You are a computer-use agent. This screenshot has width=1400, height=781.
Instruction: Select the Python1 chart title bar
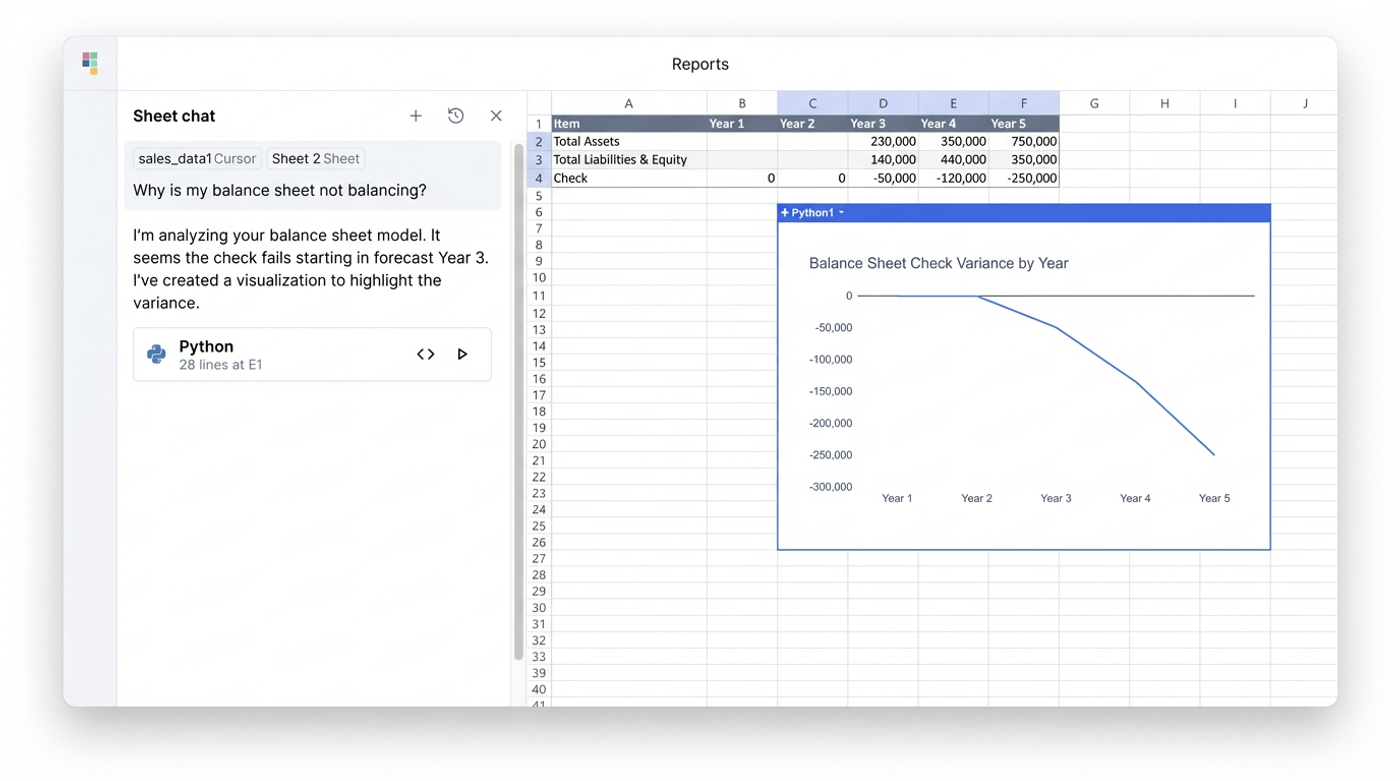point(1024,213)
